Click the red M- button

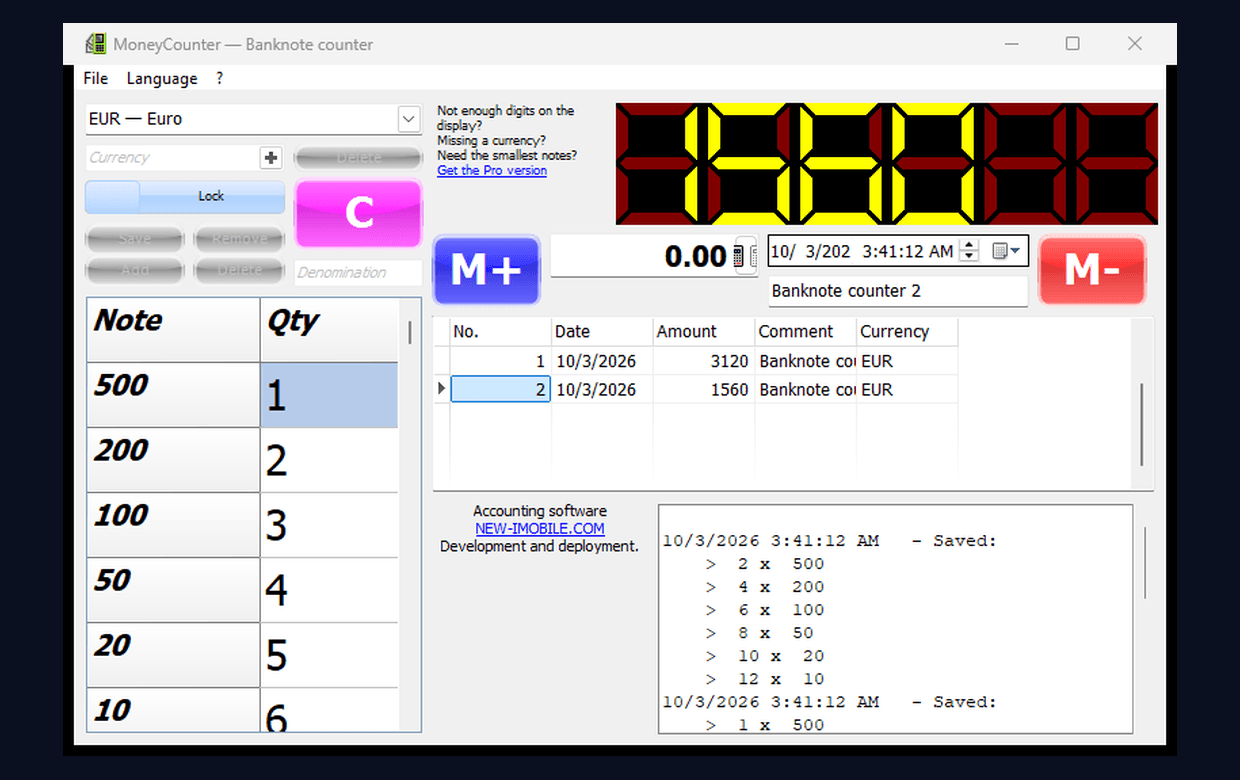coord(1092,270)
